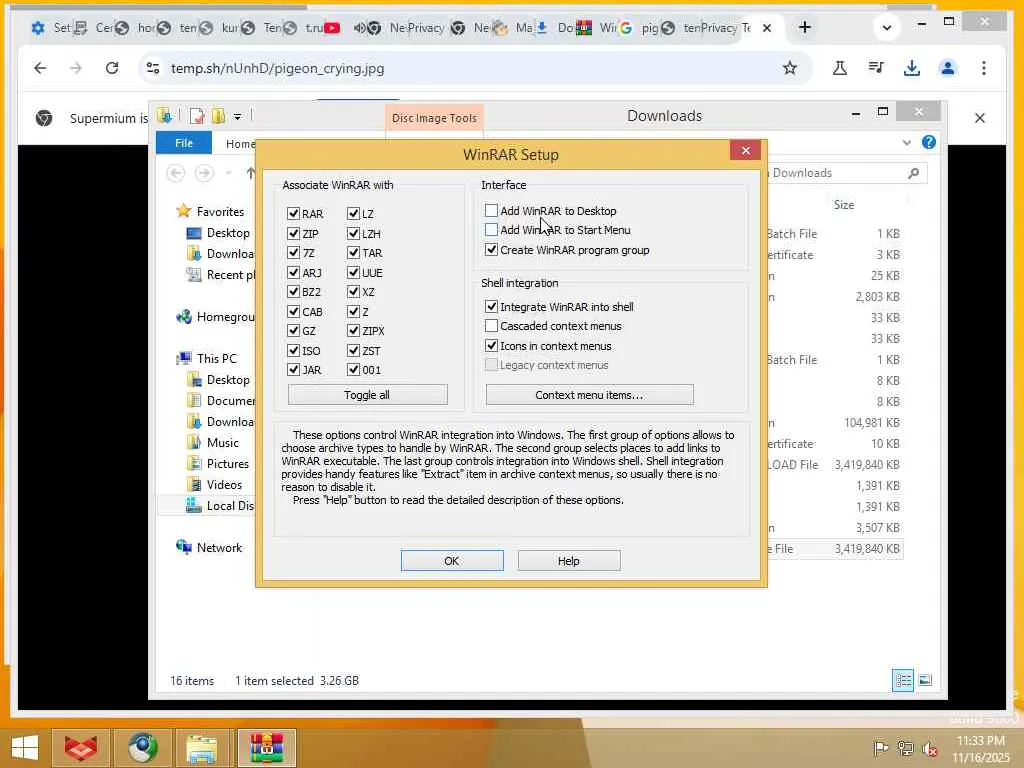Open new browser tab with plus
The image size is (1024, 768).
coord(805,27)
